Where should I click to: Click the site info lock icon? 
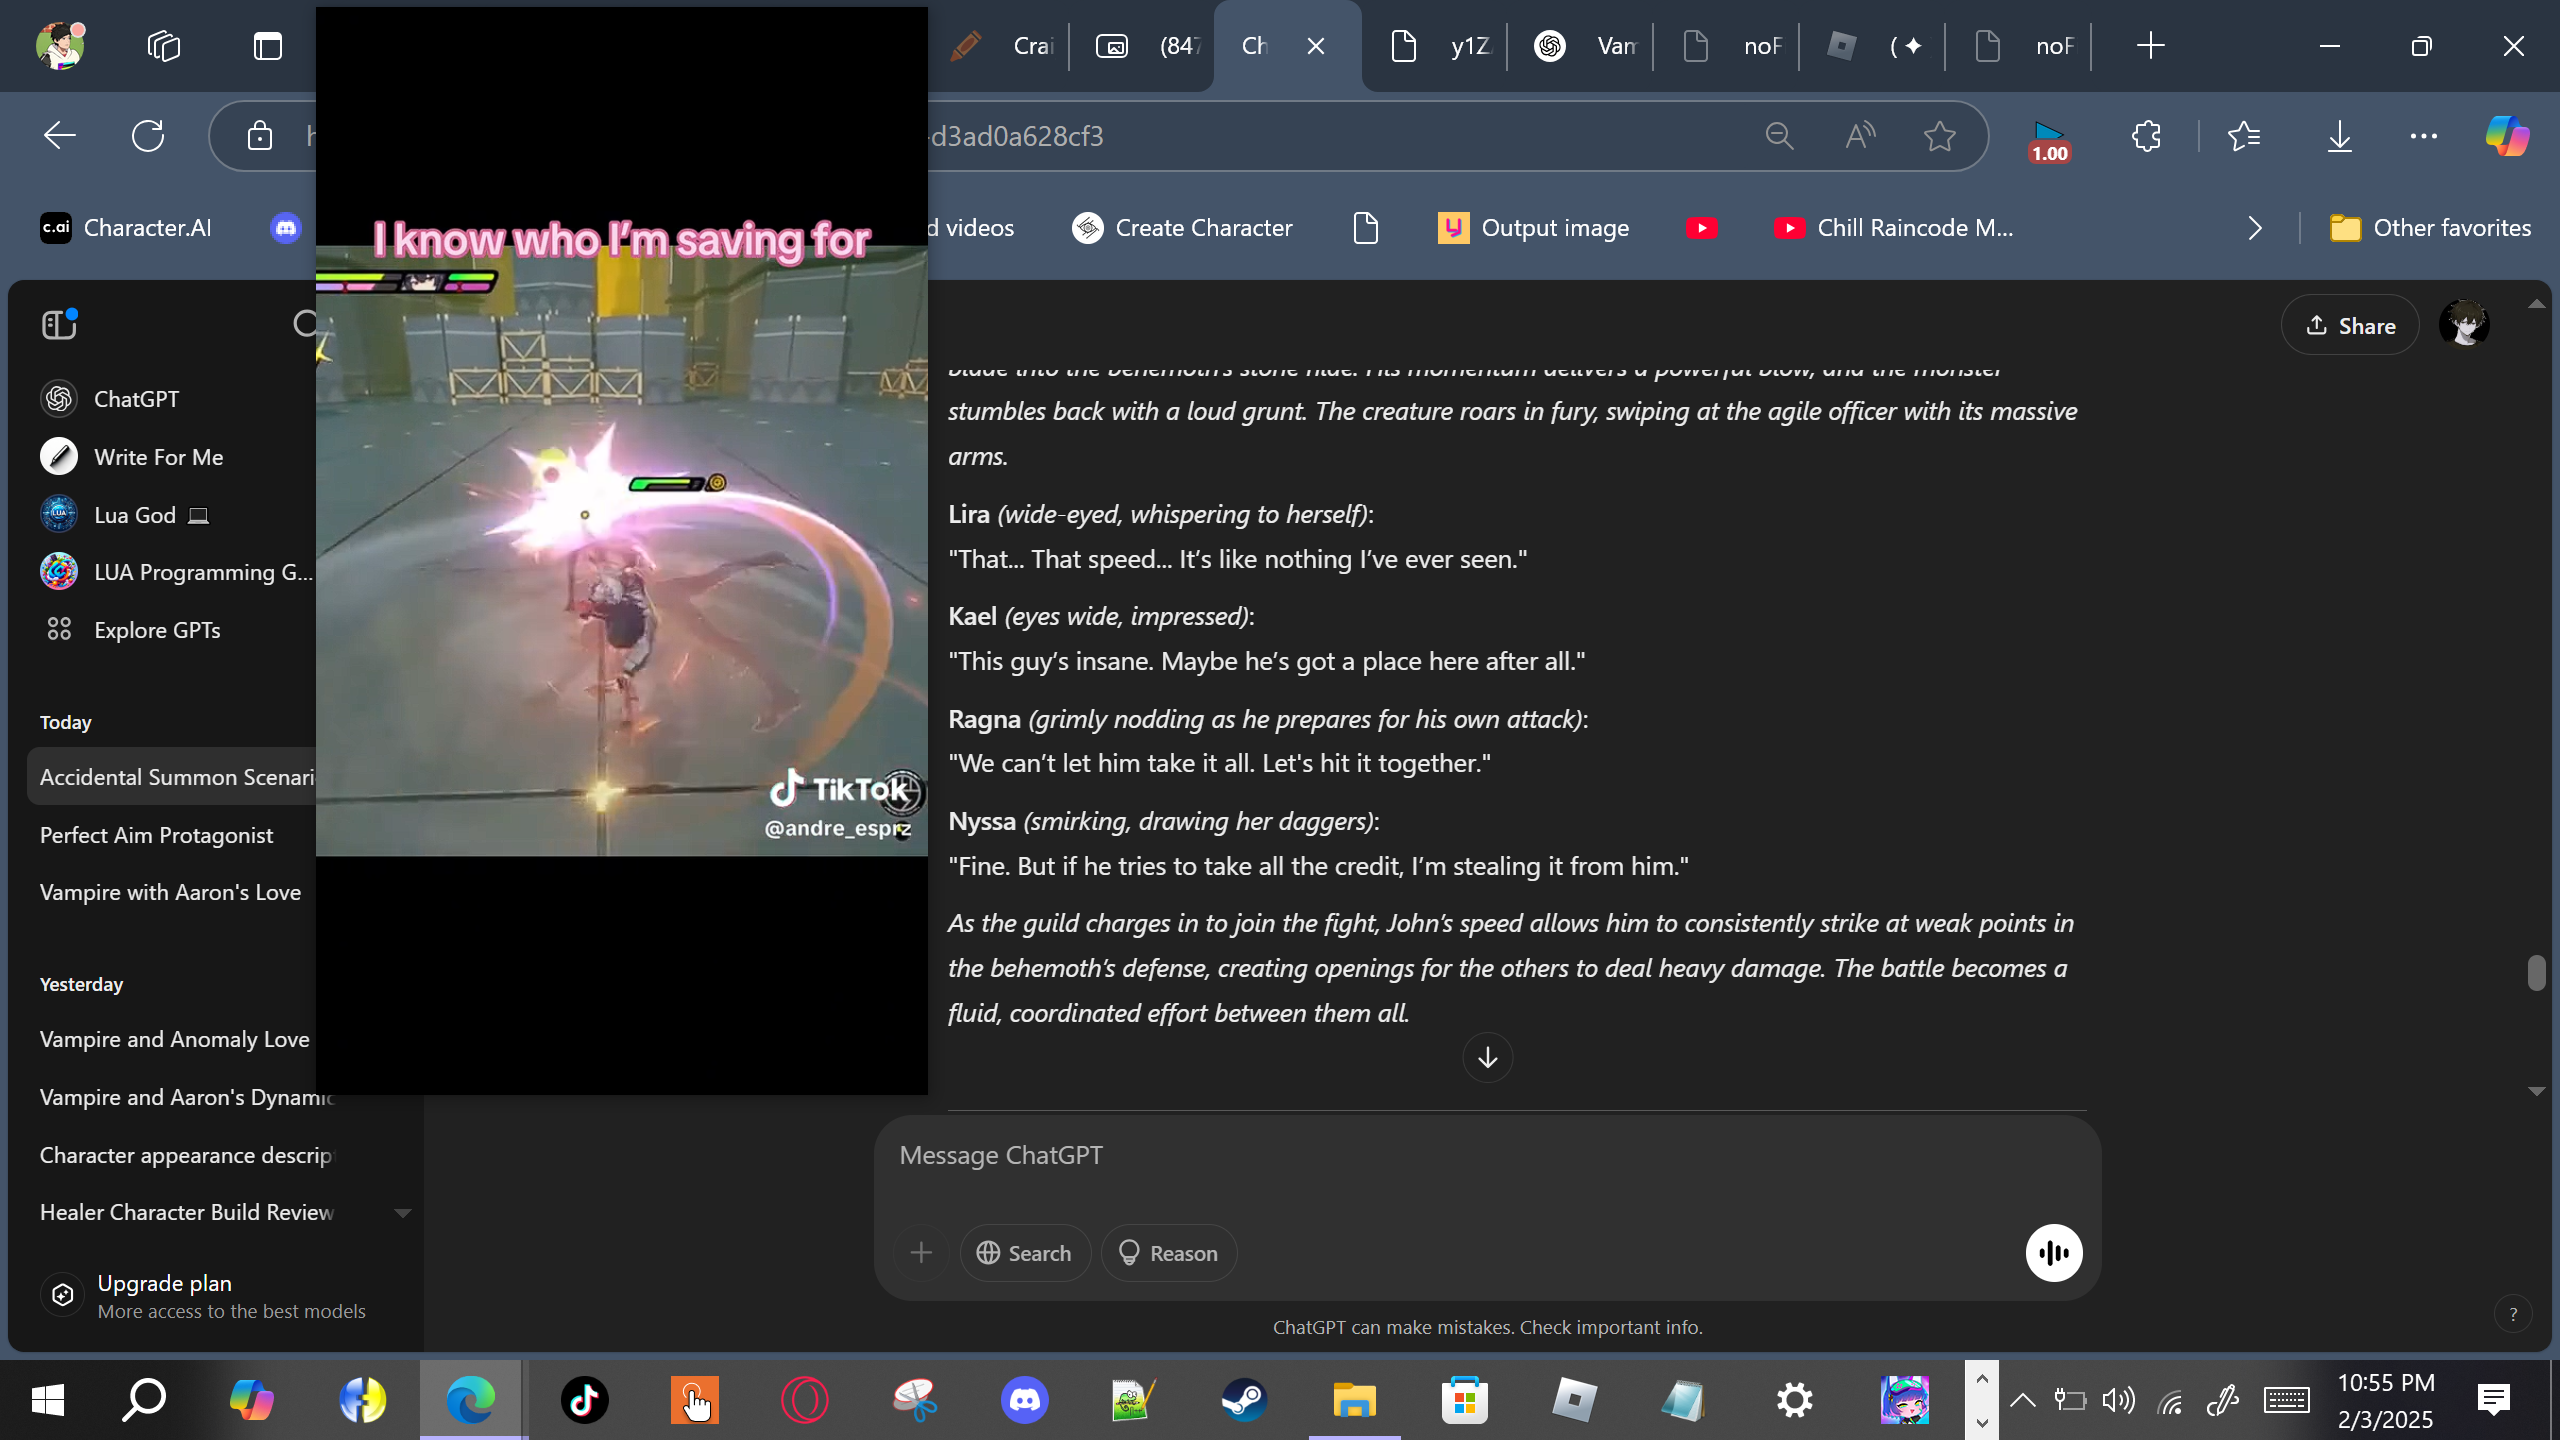pos(260,136)
